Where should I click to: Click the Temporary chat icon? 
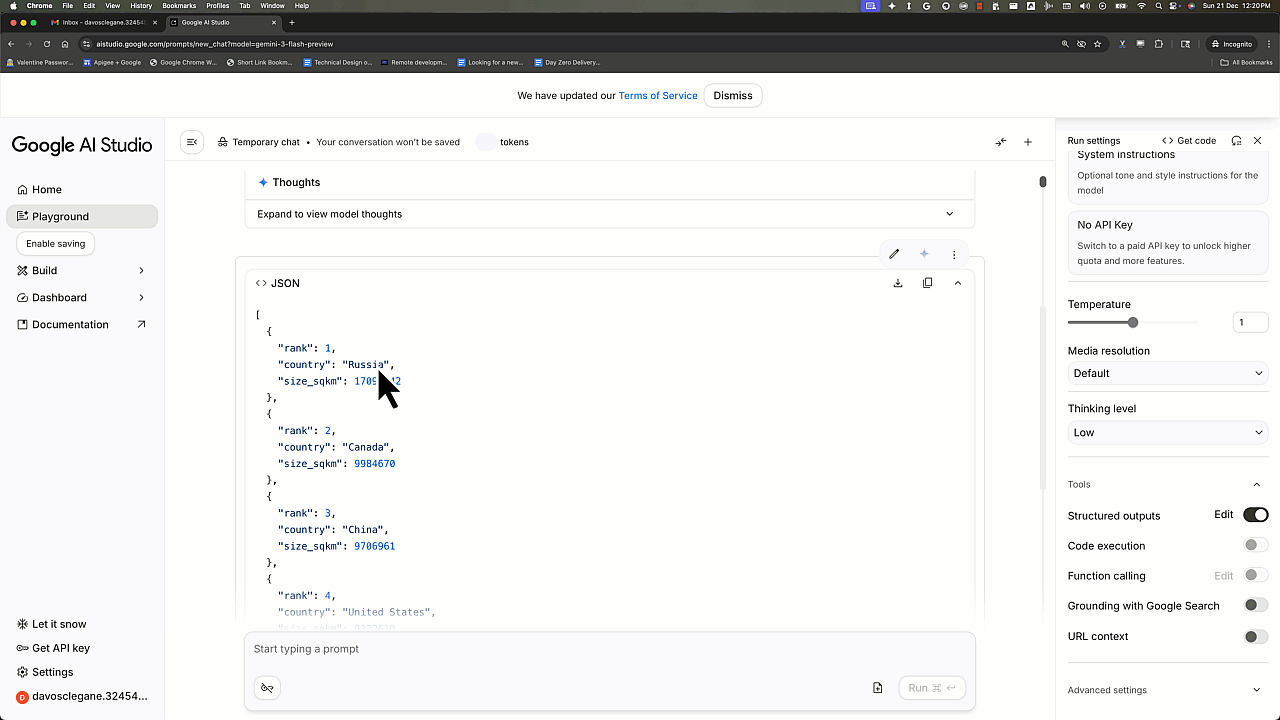[x=222, y=142]
